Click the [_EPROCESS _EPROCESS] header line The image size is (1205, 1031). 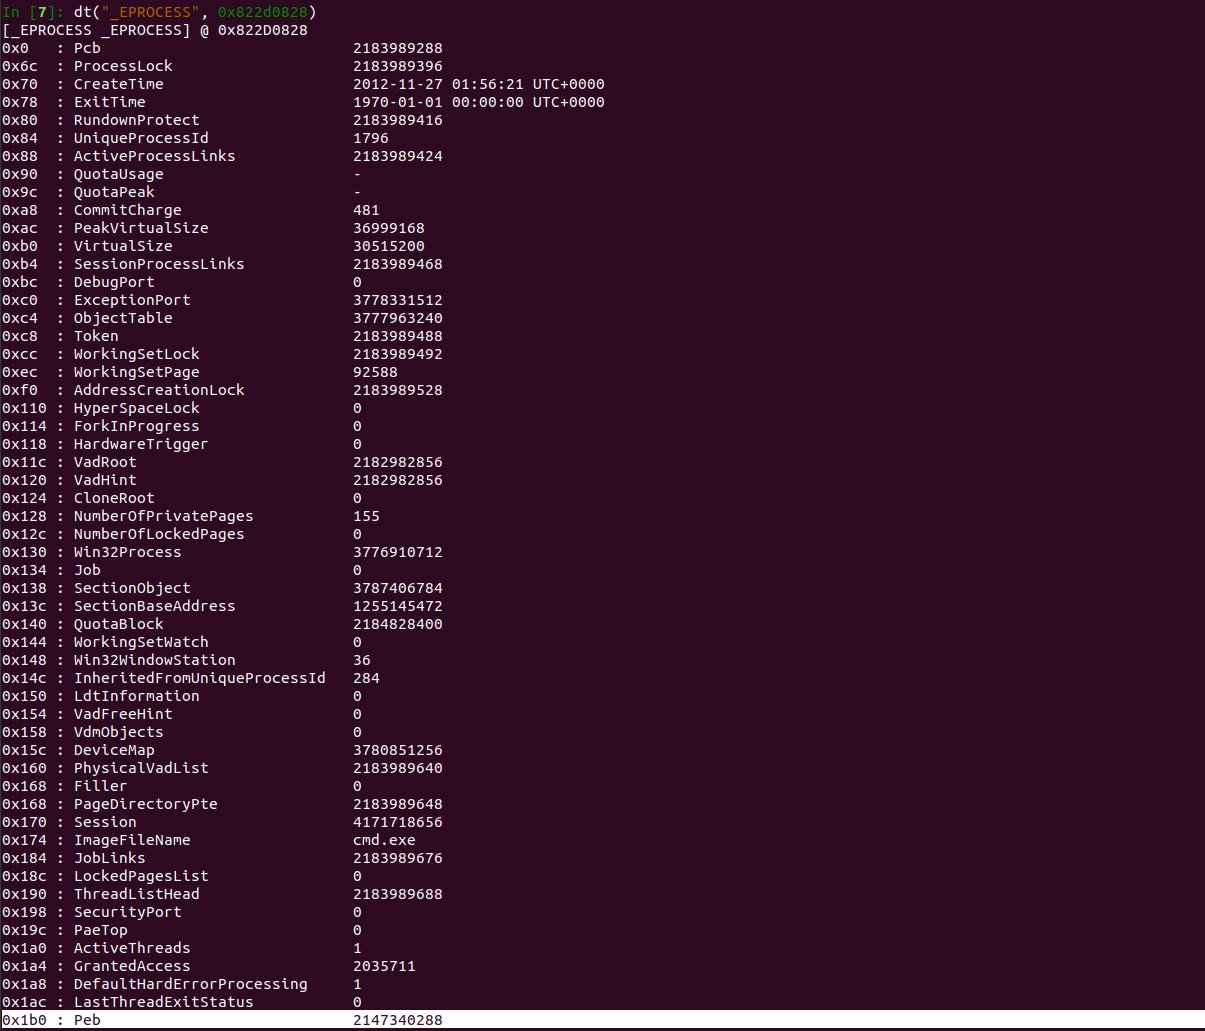point(155,30)
